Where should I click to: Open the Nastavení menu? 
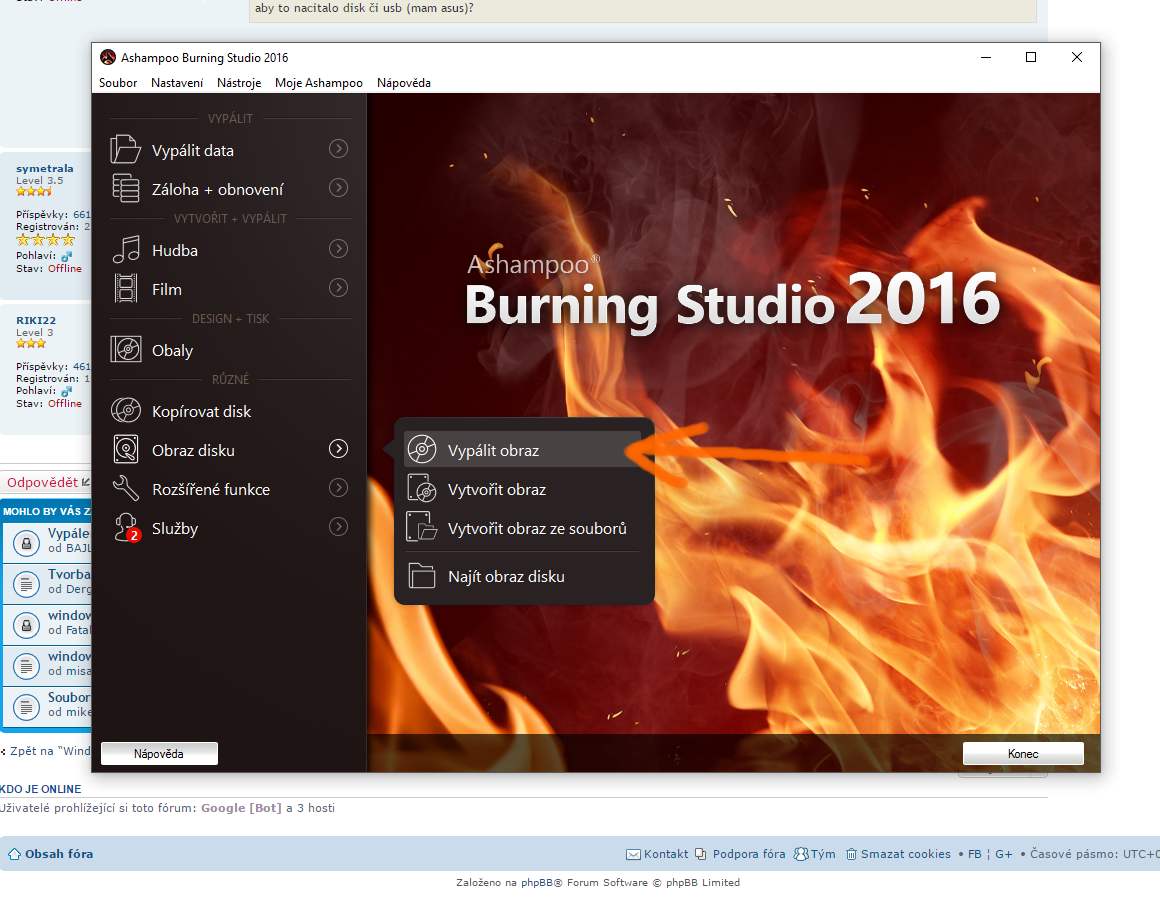tap(177, 83)
